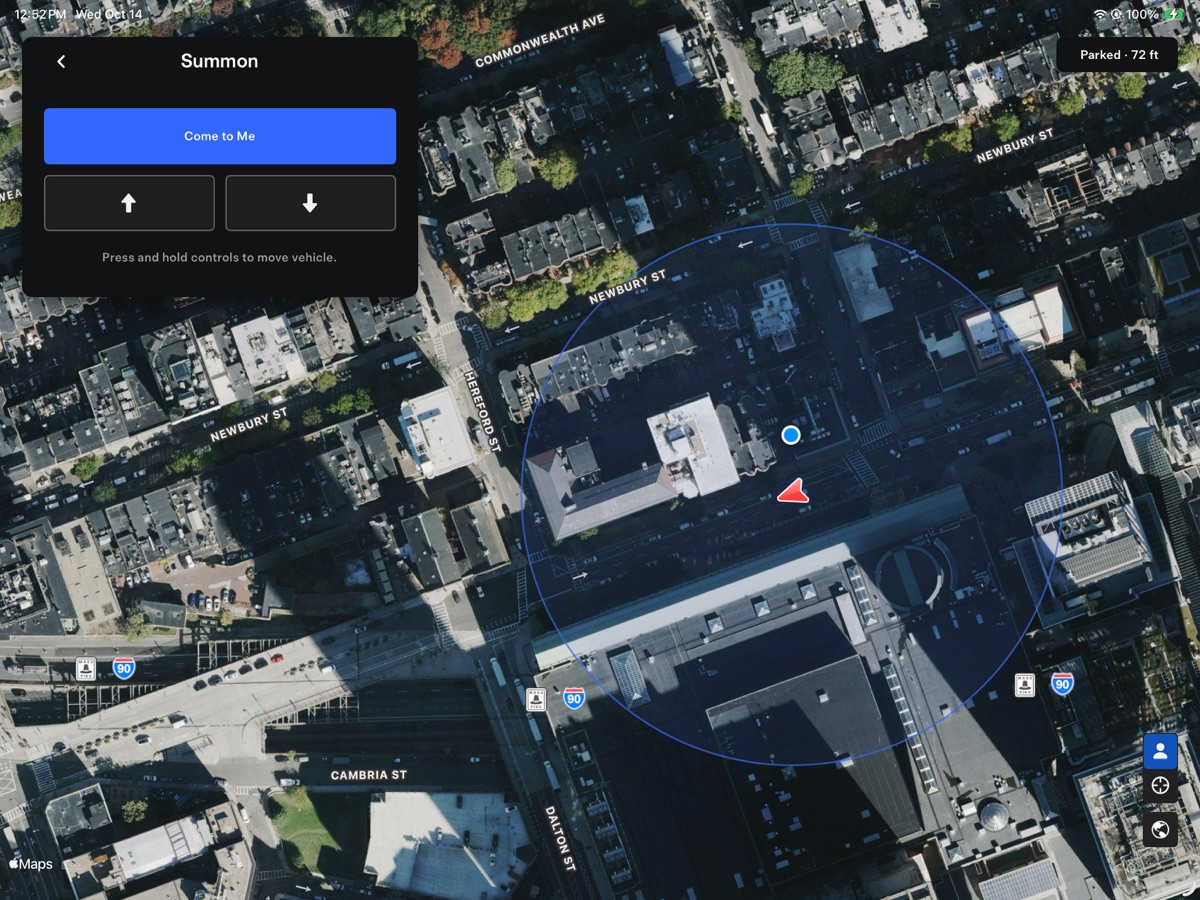Move vehicle backward with down arrow control

coord(310,203)
